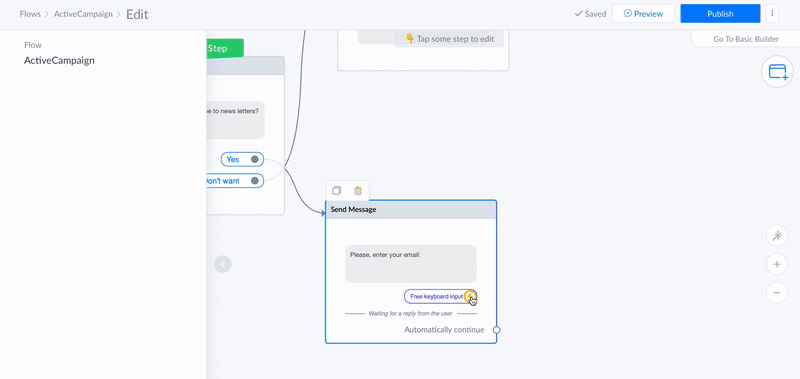Click the 'Please, enter your email' message bubble

tap(411, 264)
